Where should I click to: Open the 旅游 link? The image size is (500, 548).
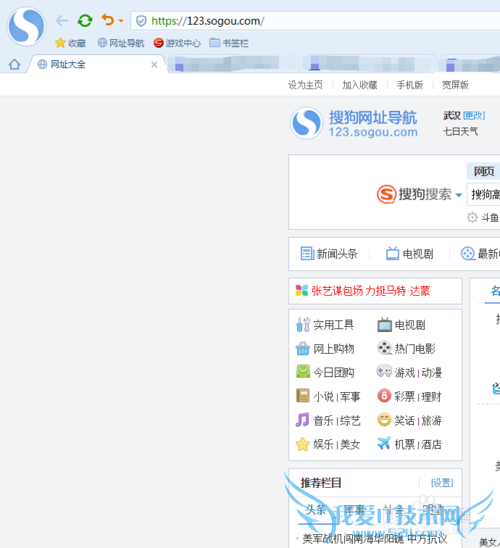(x=432, y=420)
